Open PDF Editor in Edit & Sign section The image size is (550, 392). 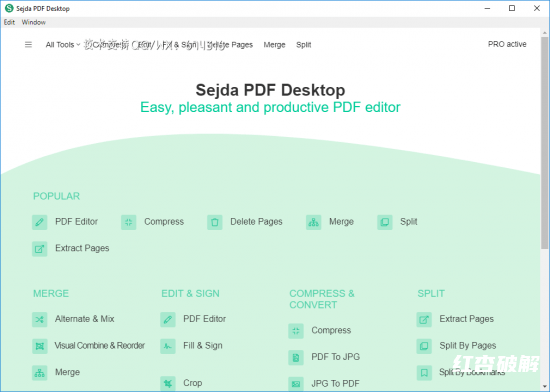pos(204,319)
